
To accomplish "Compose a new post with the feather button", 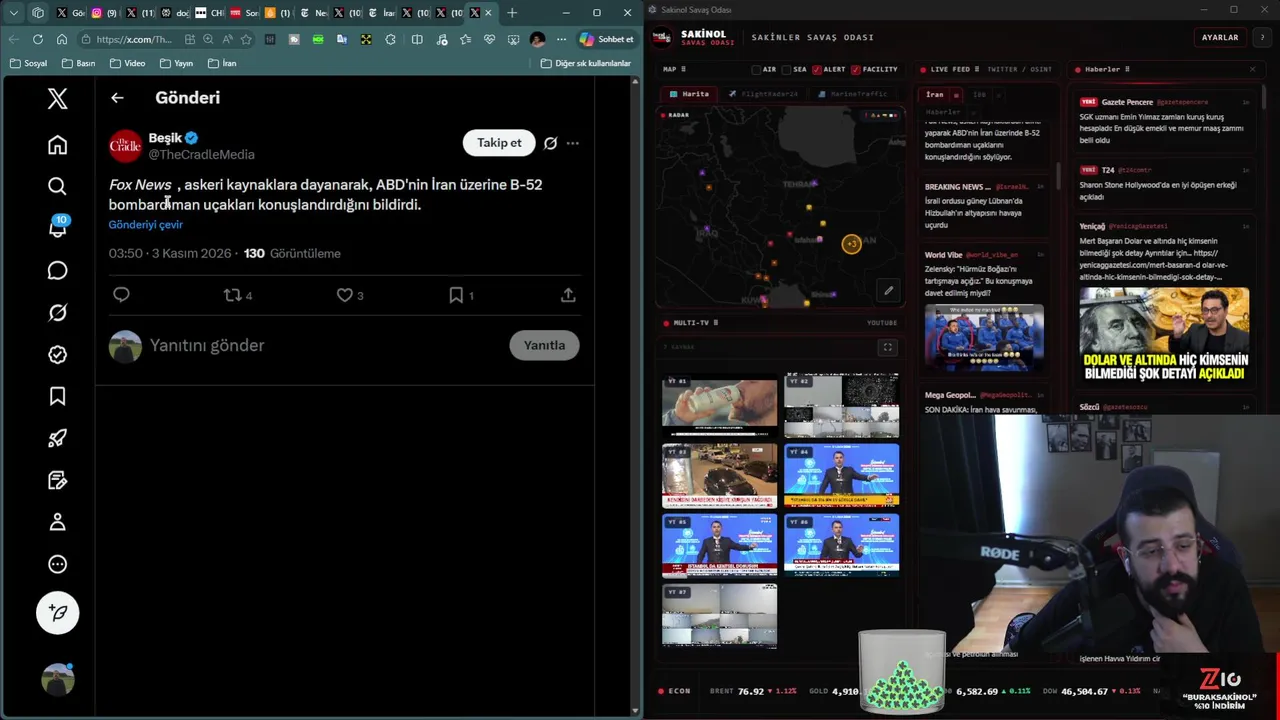I will [x=57, y=613].
